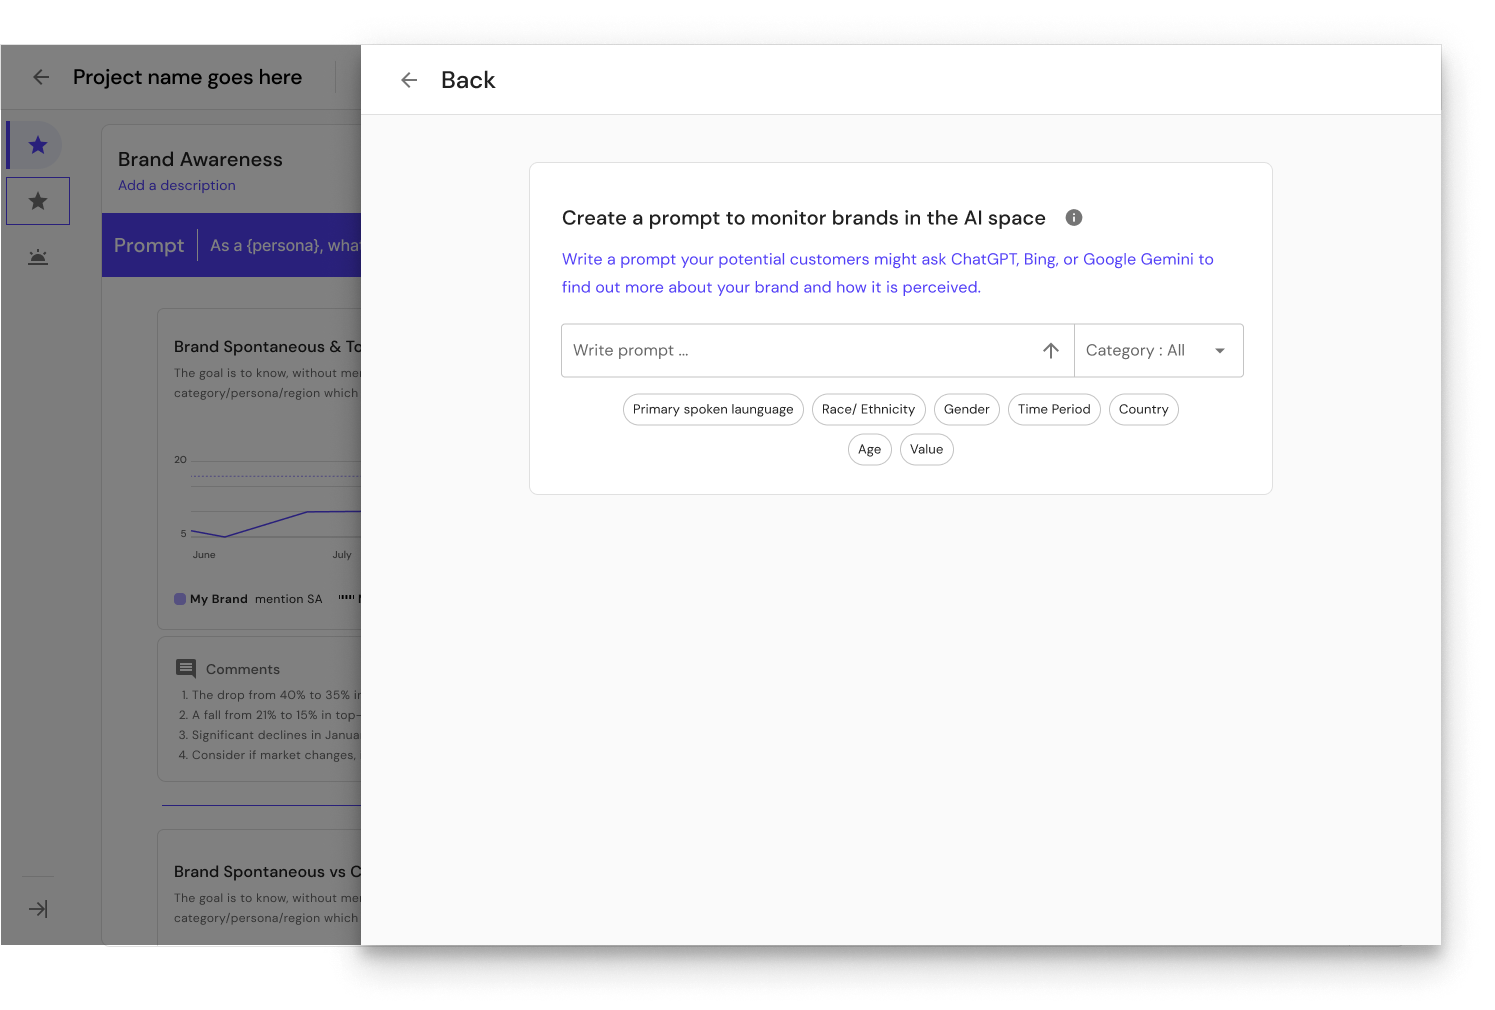Image resolution: width=1495 pixels, height=1010 pixels.
Task: Toggle the Gender variable chip
Action: coord(966,409)
